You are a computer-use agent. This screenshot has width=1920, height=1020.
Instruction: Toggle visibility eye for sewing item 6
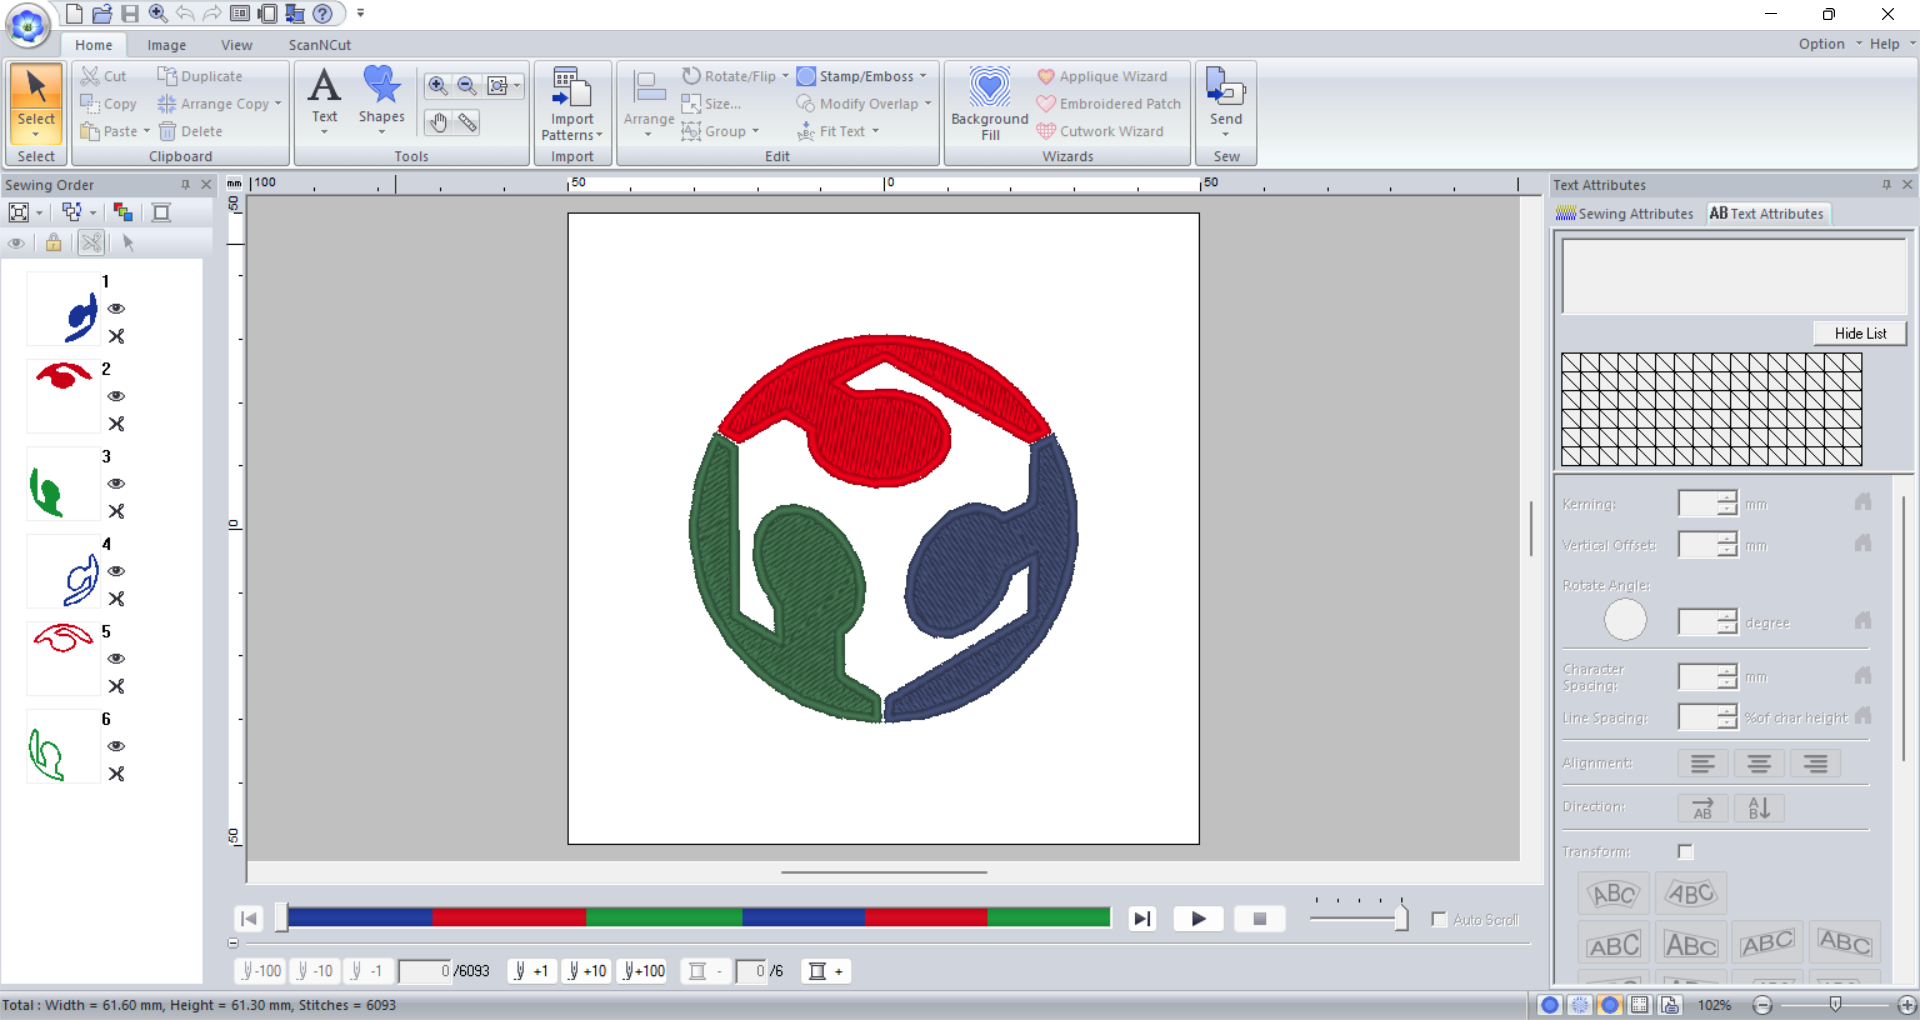point(116,746)
